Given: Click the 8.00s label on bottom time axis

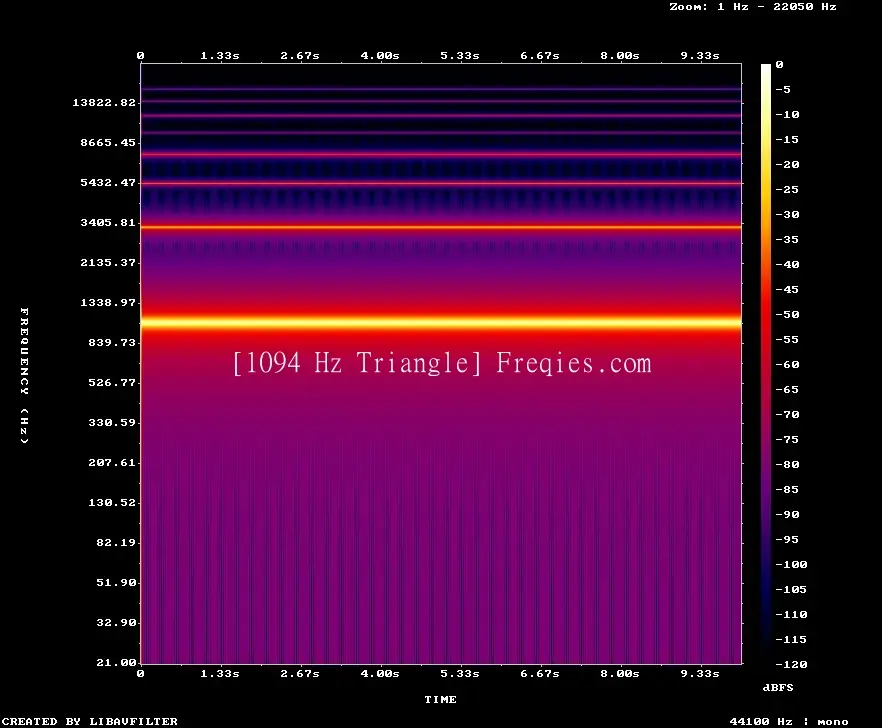Looking at the screenshot, I should pos(619,673).
